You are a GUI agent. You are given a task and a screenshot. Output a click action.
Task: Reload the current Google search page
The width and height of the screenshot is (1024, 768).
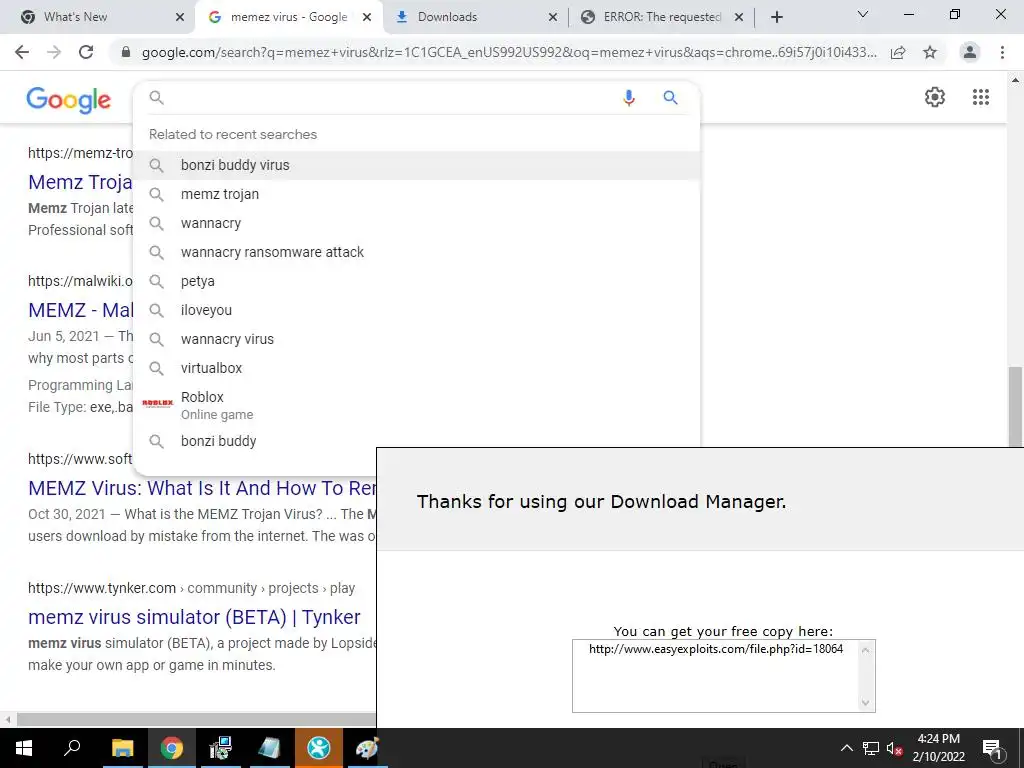(86, 52)
